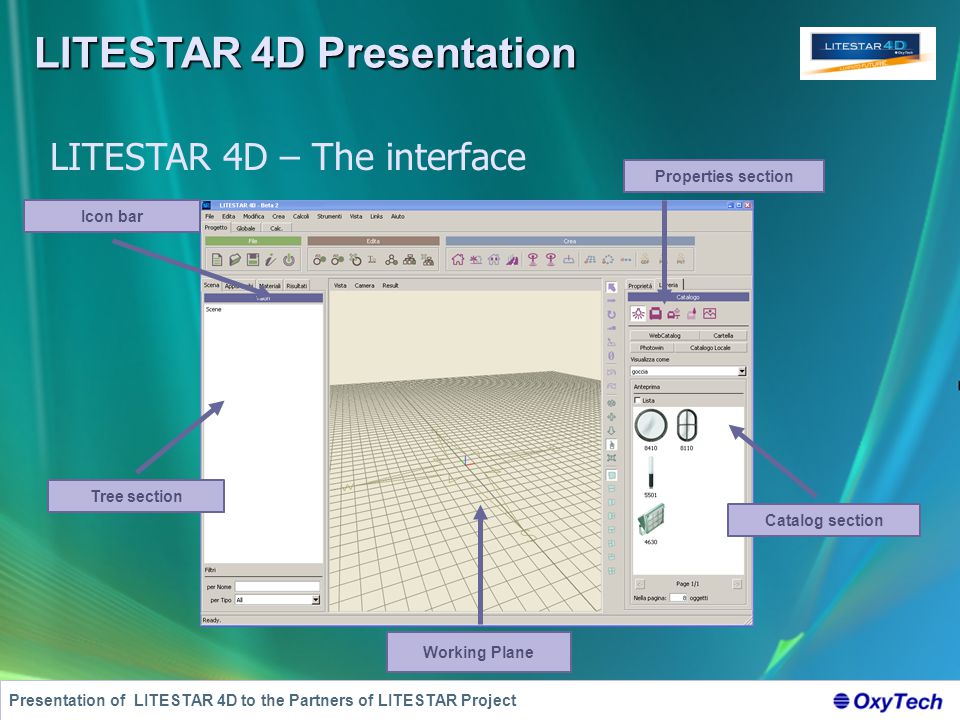Click the open project folder icon
The image size is (960, 720).
click(234, 260)
